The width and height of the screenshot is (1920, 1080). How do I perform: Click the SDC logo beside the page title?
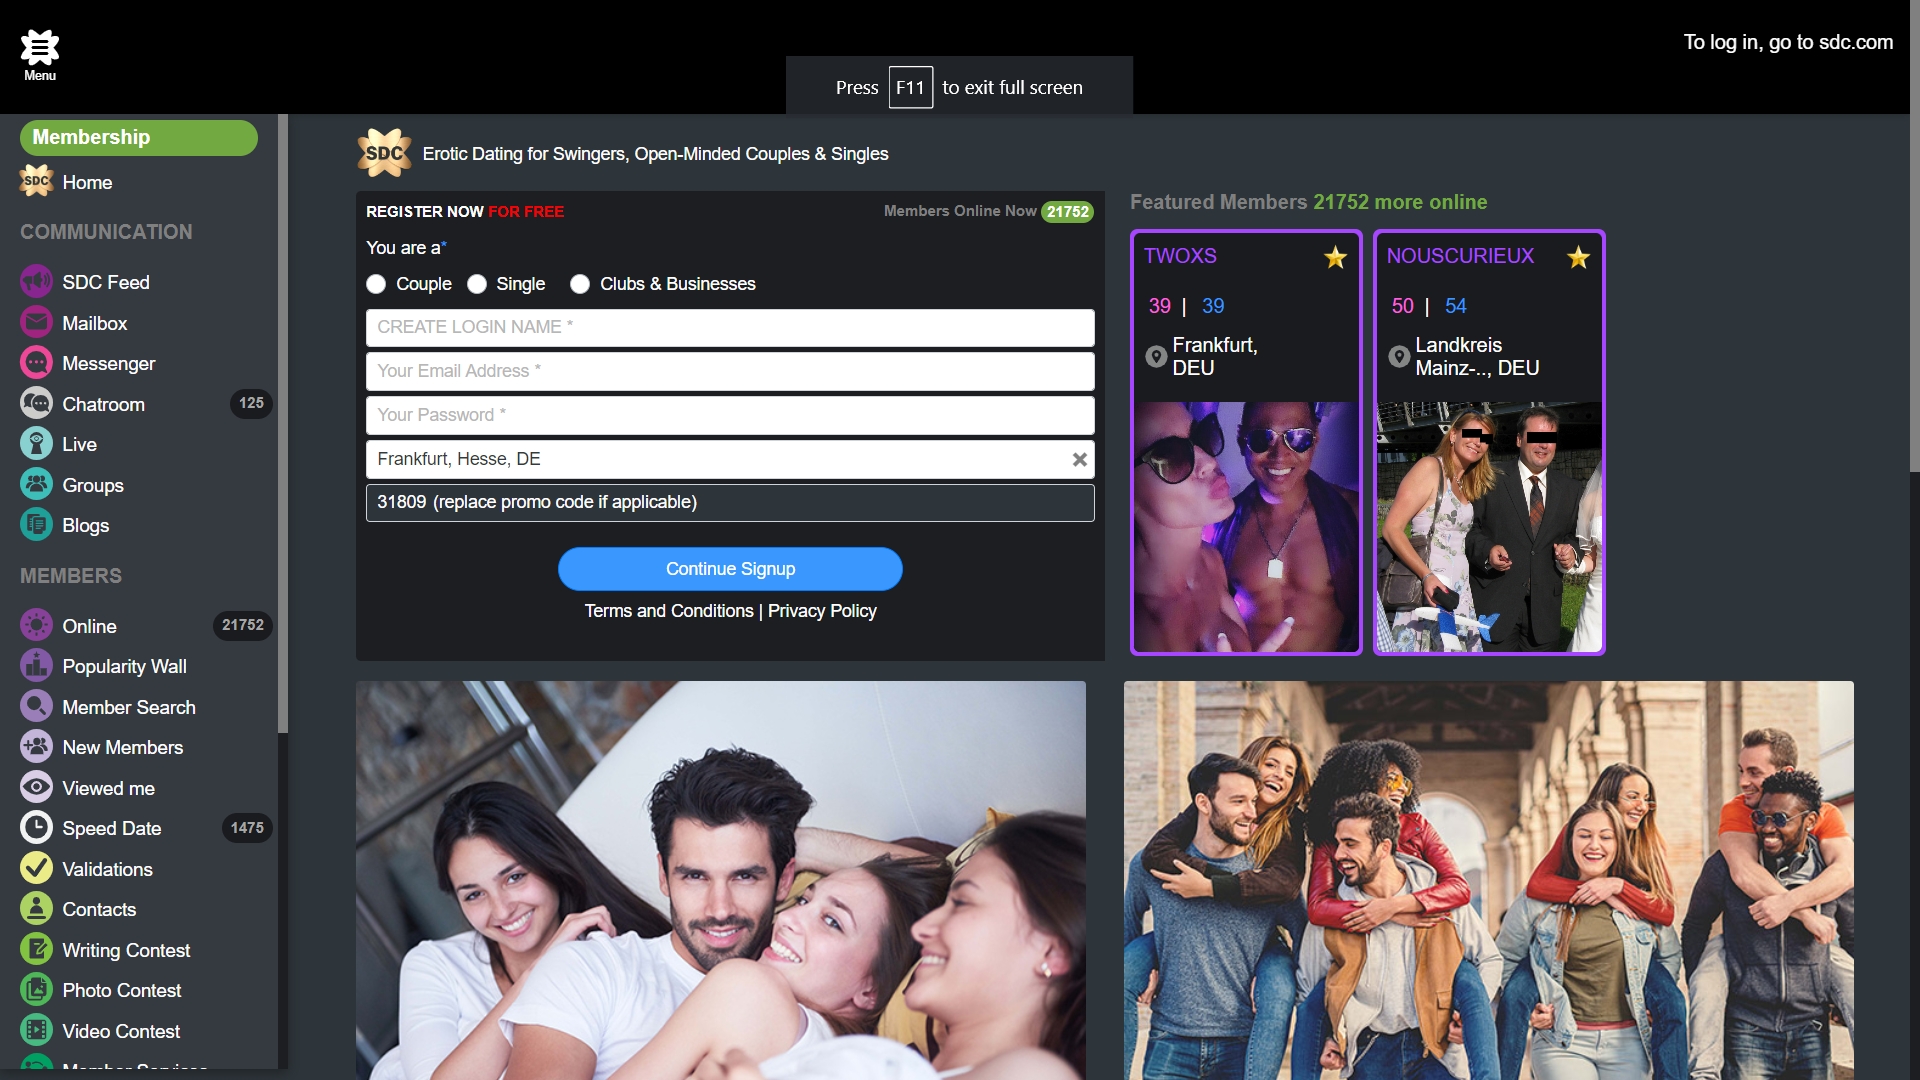coord(384,153)
